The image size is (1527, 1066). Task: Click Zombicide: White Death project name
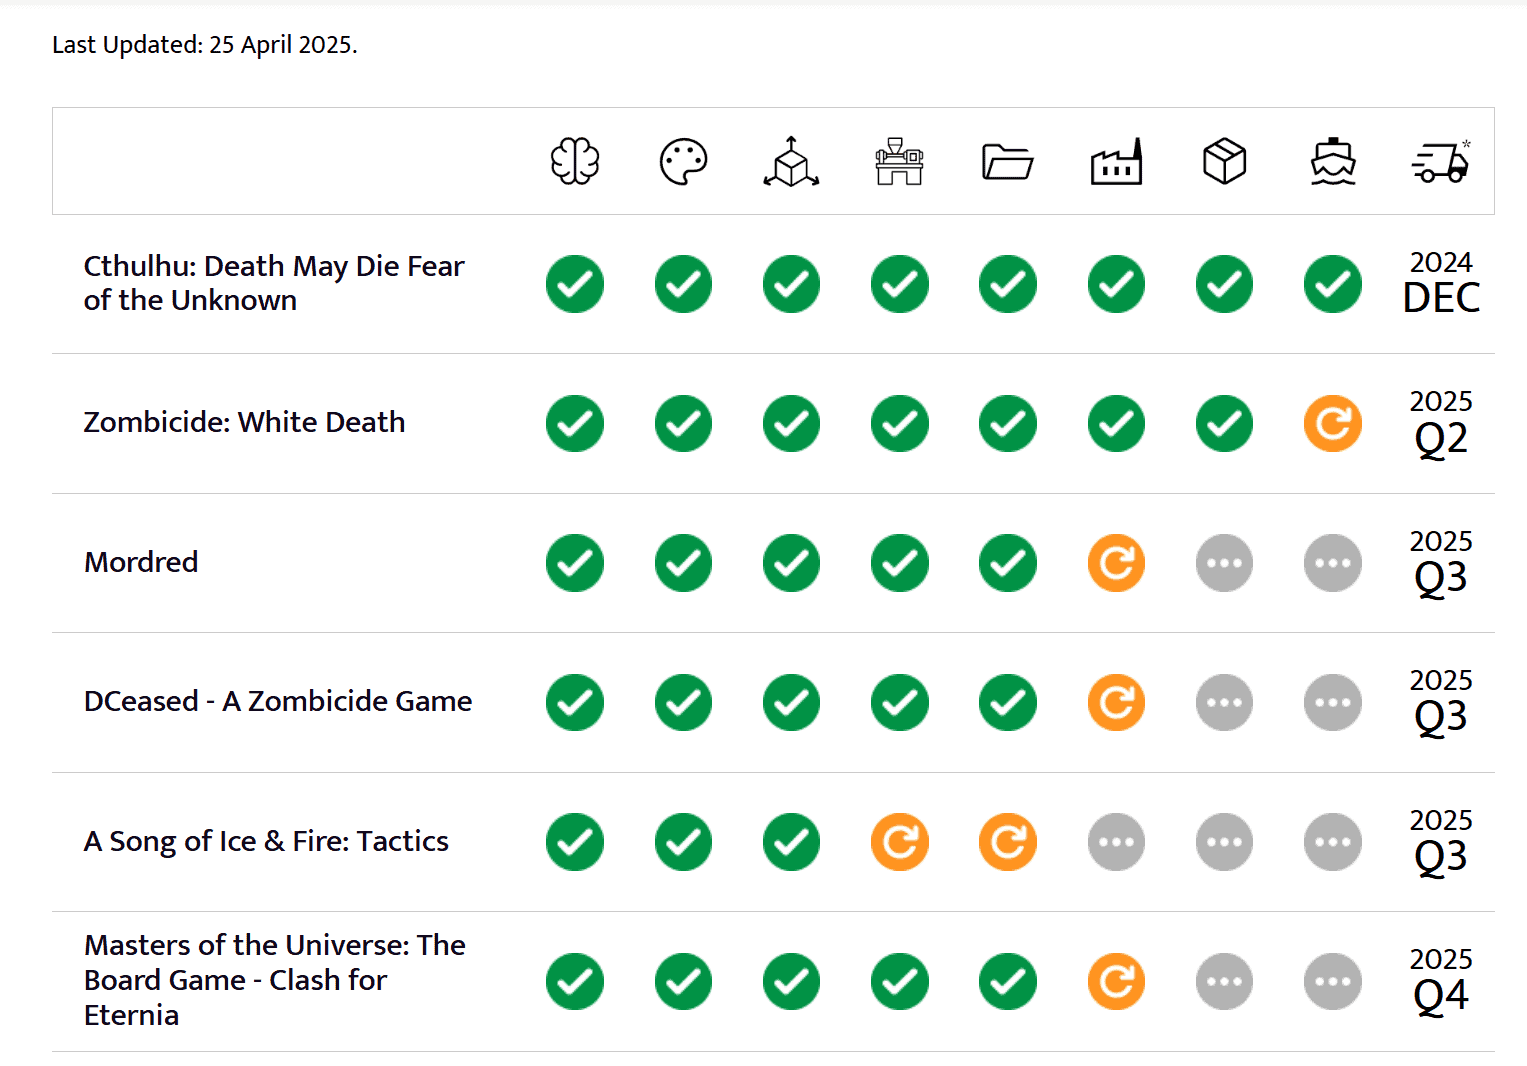[244, 422]
